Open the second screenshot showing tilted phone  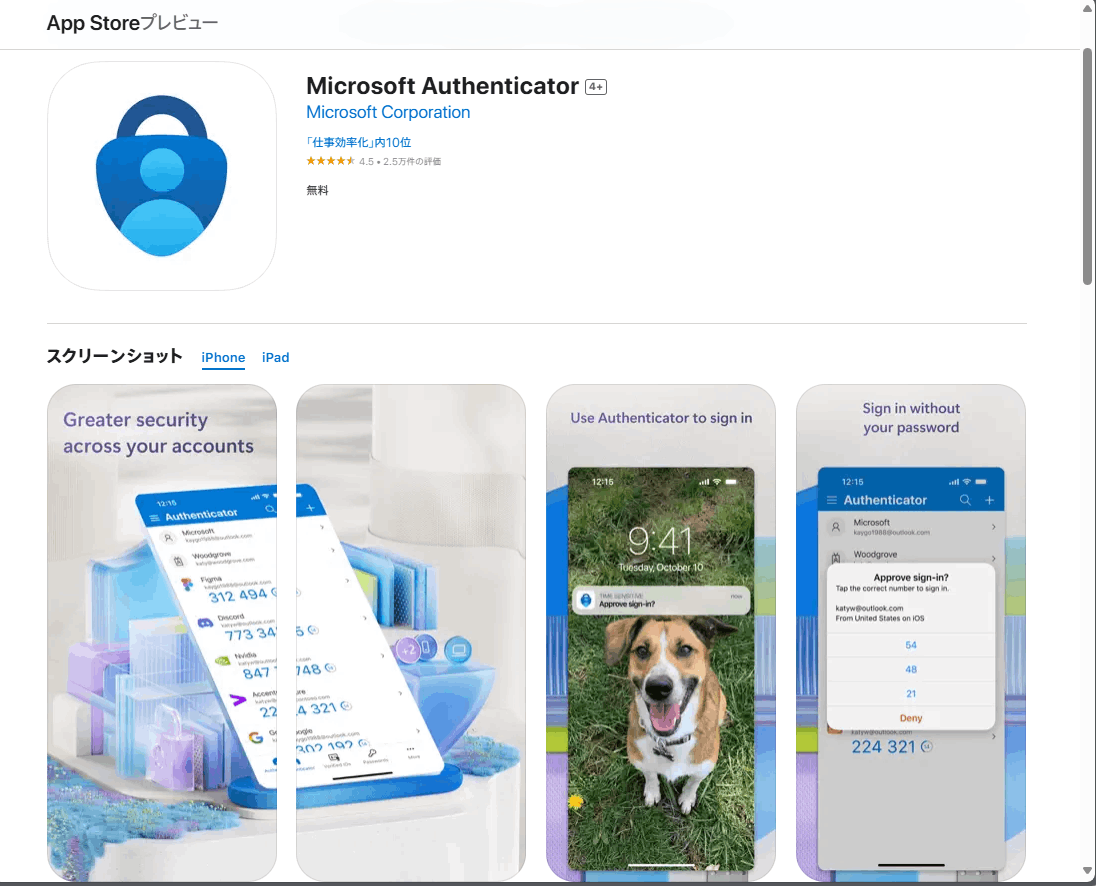[x=411, y=632]
